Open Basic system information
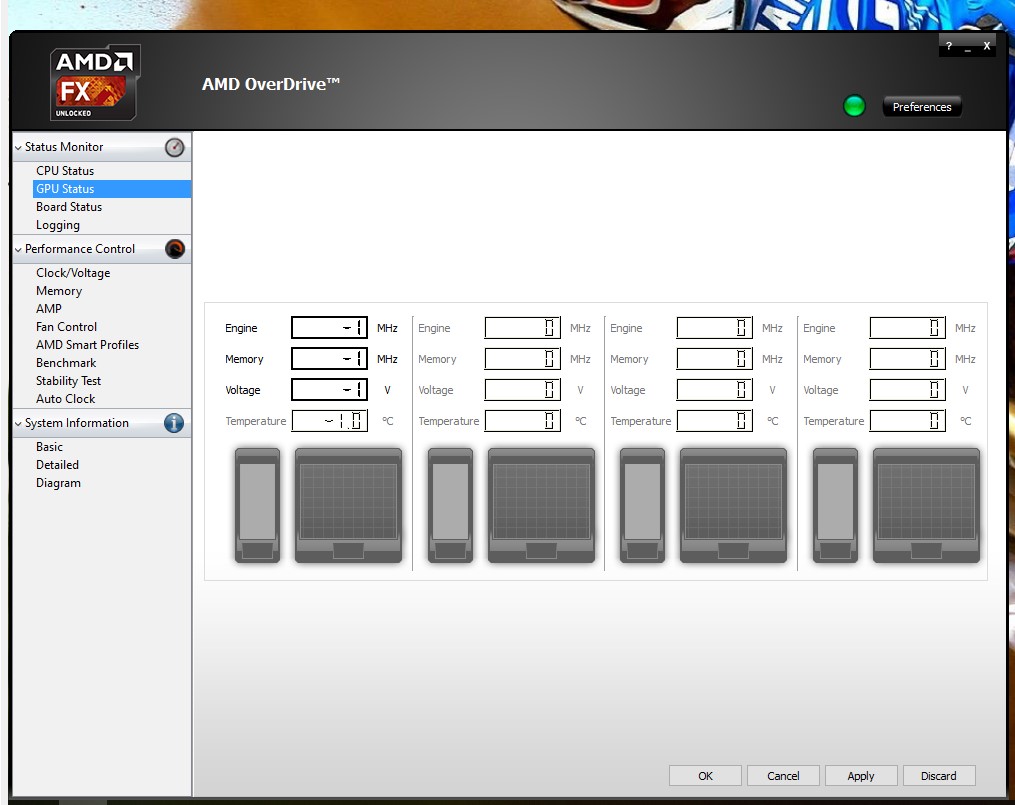1015x805 pixels. [49, 447]
